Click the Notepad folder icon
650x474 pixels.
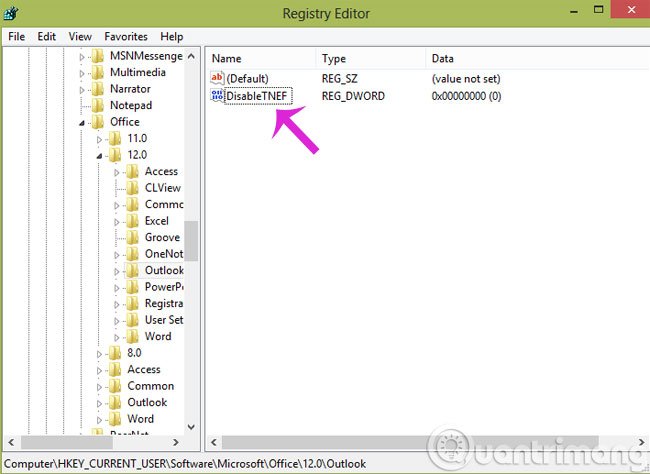[97, 105]
